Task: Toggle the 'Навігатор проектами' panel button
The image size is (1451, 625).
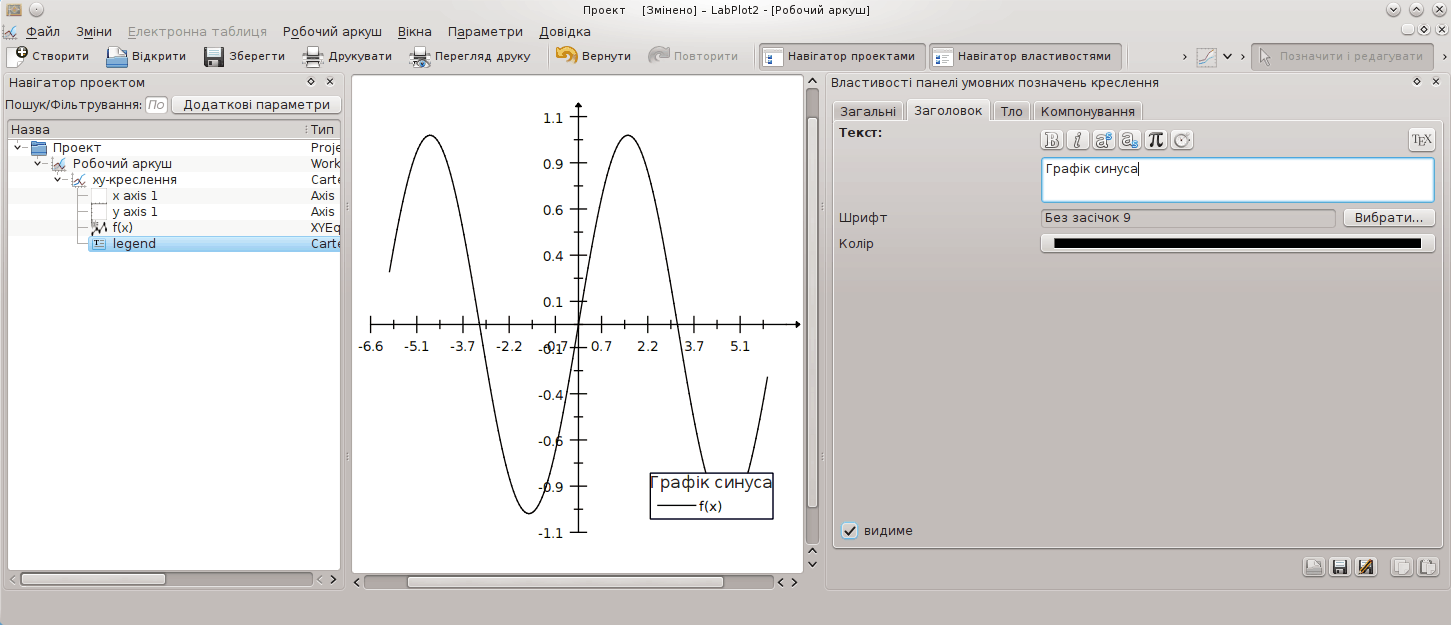Action: click(x=840, y=56)
